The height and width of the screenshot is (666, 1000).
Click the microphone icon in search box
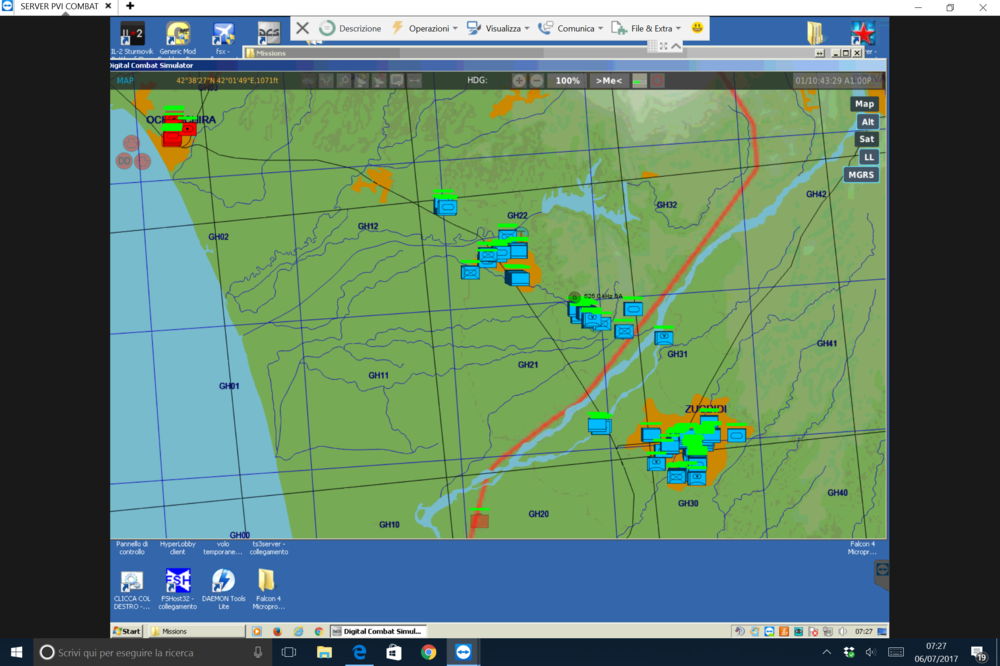[258, 653]
